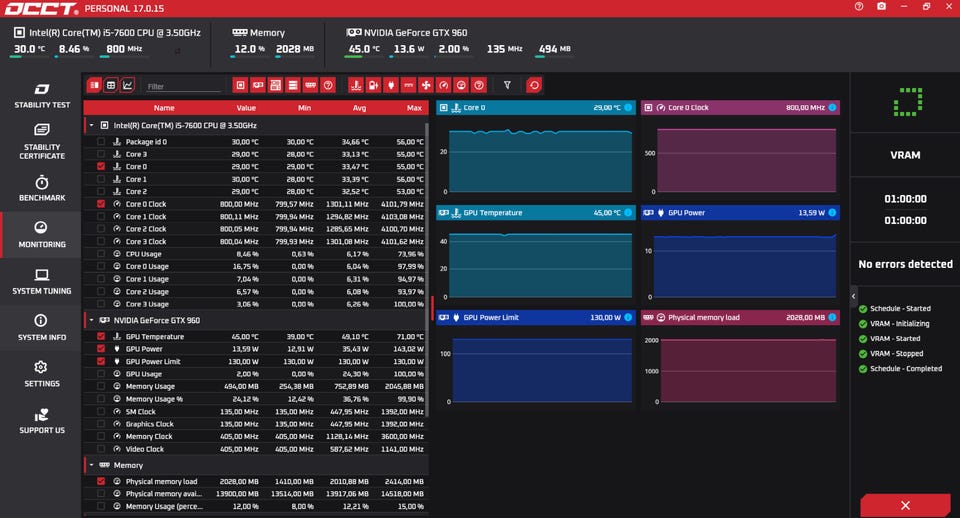Select the Core 3 Usage row
Image resolution: width=960 pixels, height=518 pixels.
256,304
